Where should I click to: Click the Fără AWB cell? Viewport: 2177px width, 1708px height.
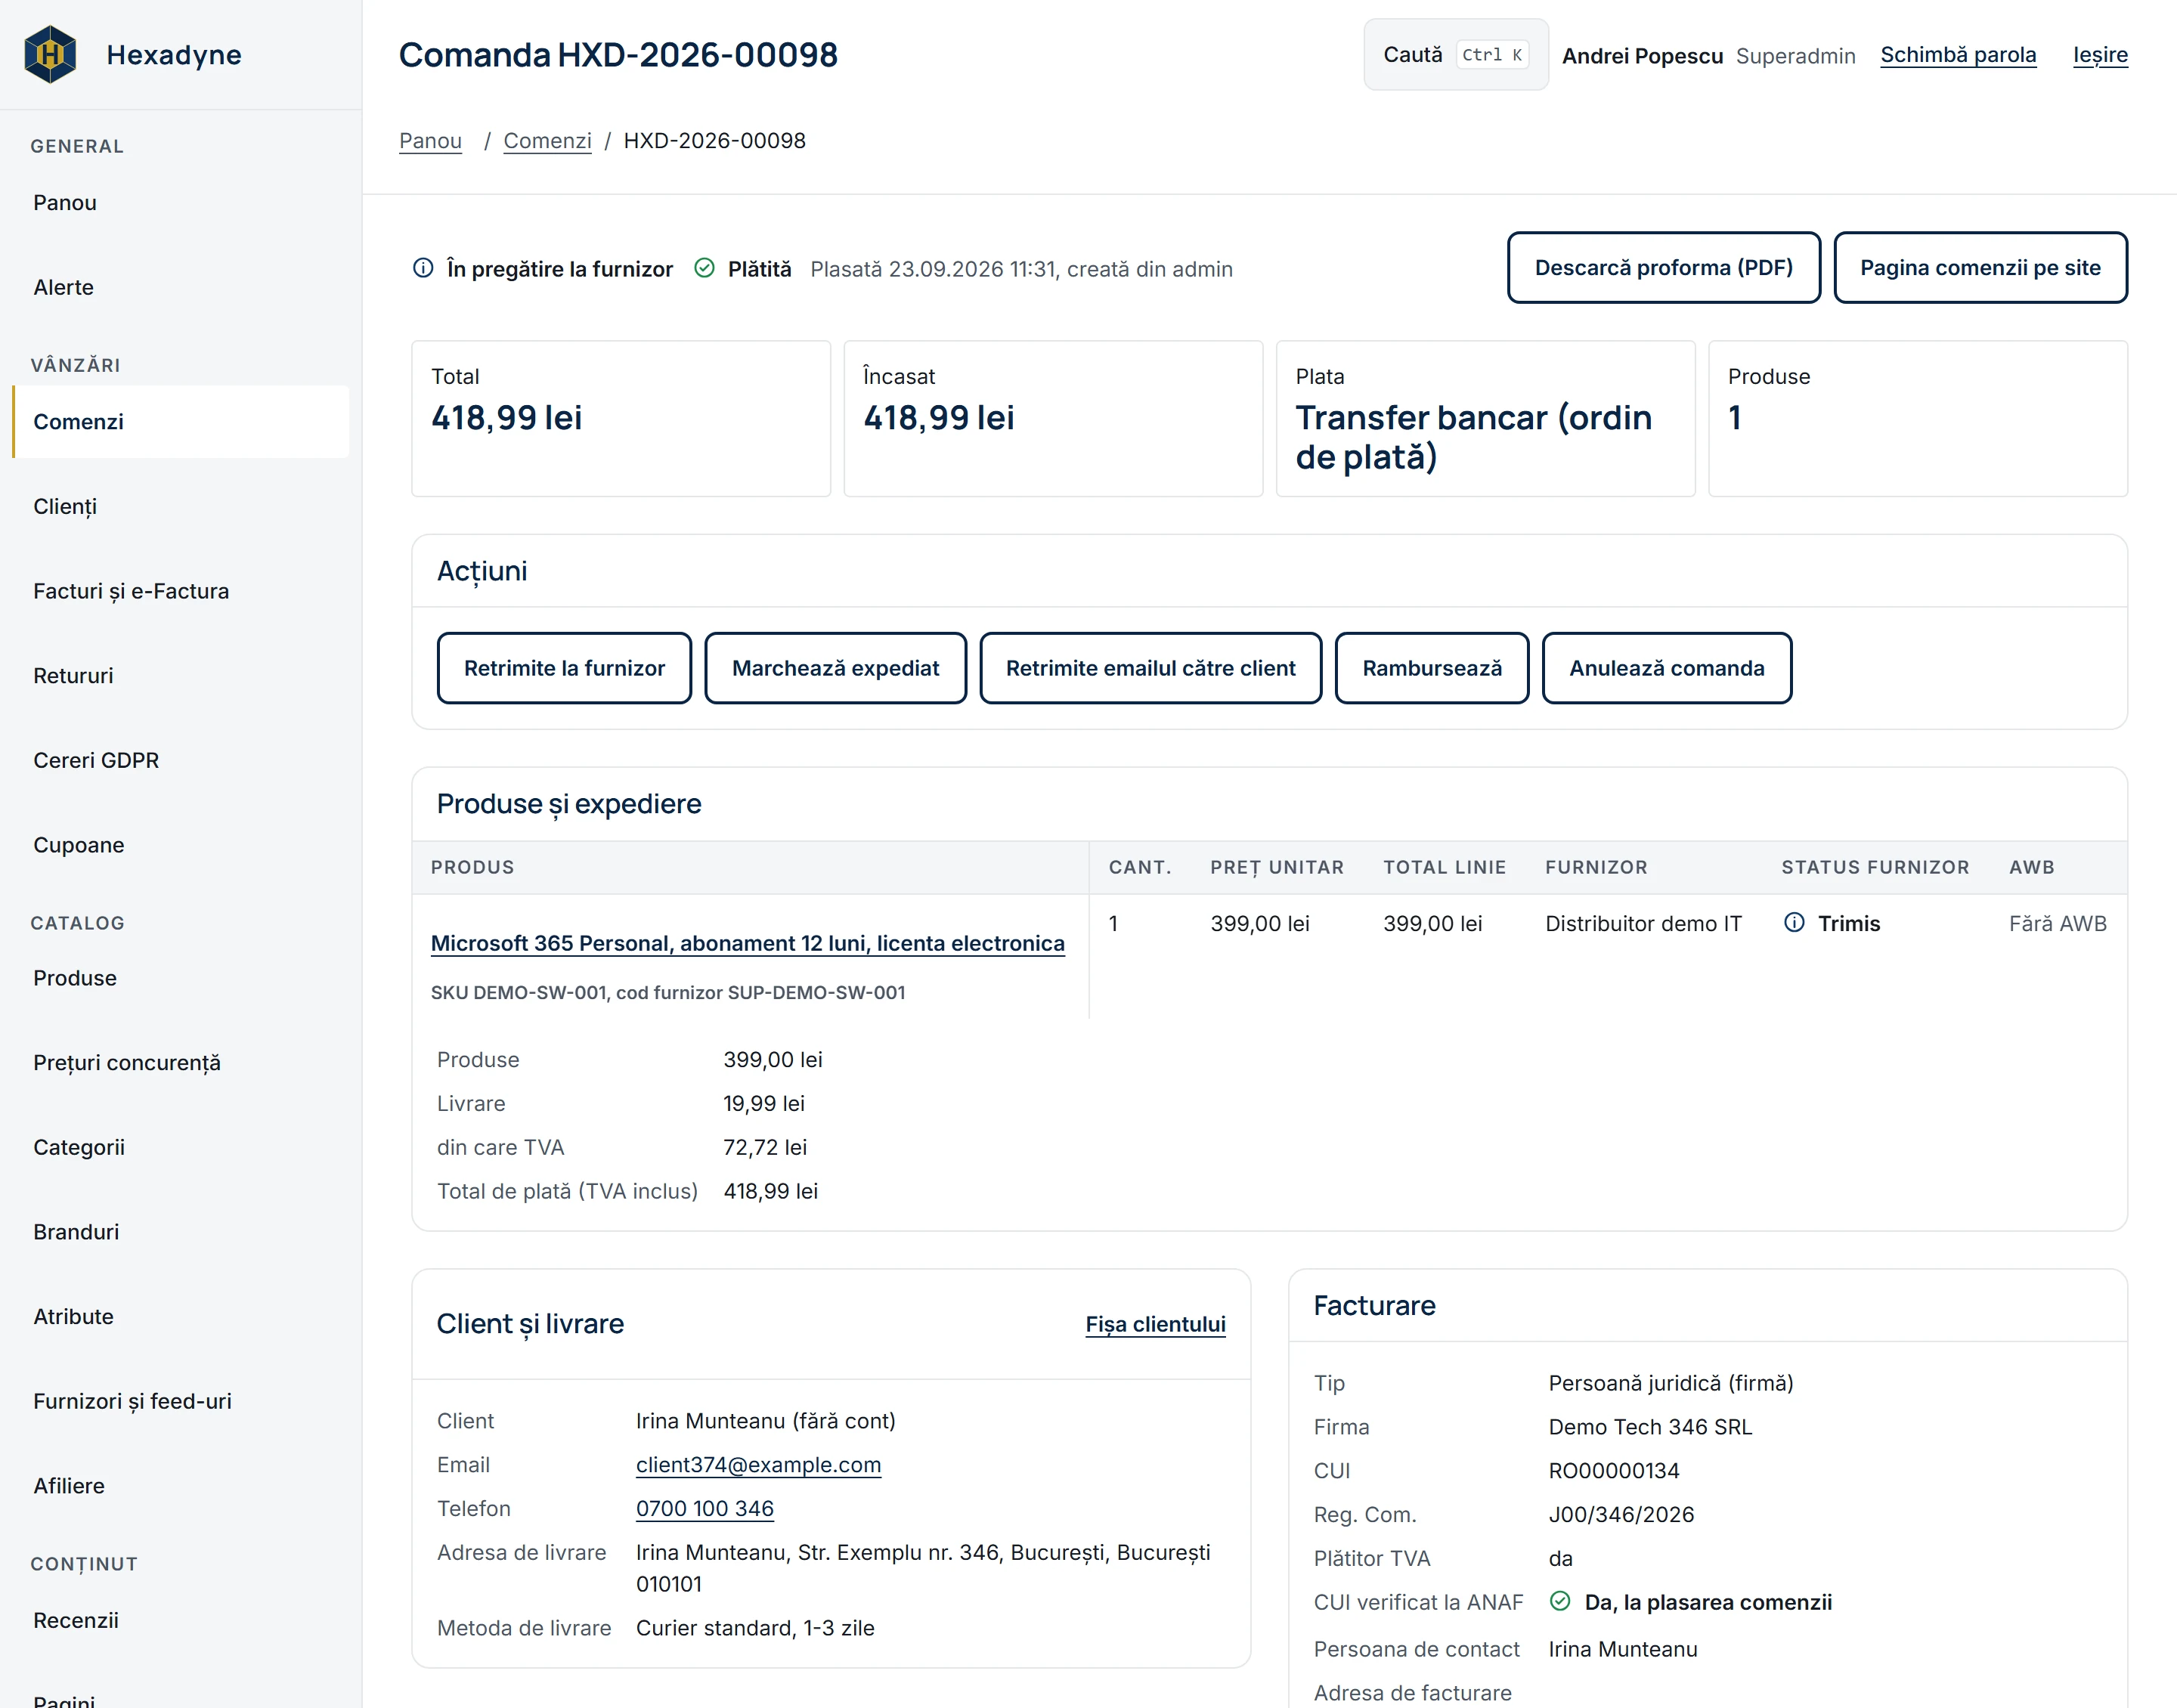click(x=2057, y=923)
